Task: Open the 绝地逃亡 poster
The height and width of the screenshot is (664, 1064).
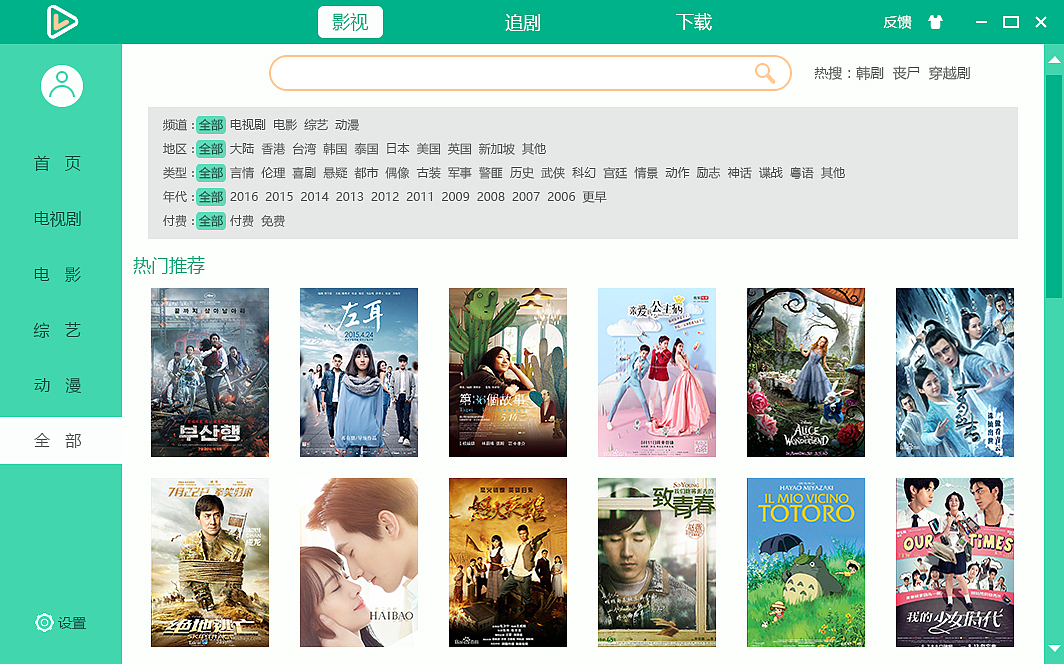Action: [x=210, y=562]
